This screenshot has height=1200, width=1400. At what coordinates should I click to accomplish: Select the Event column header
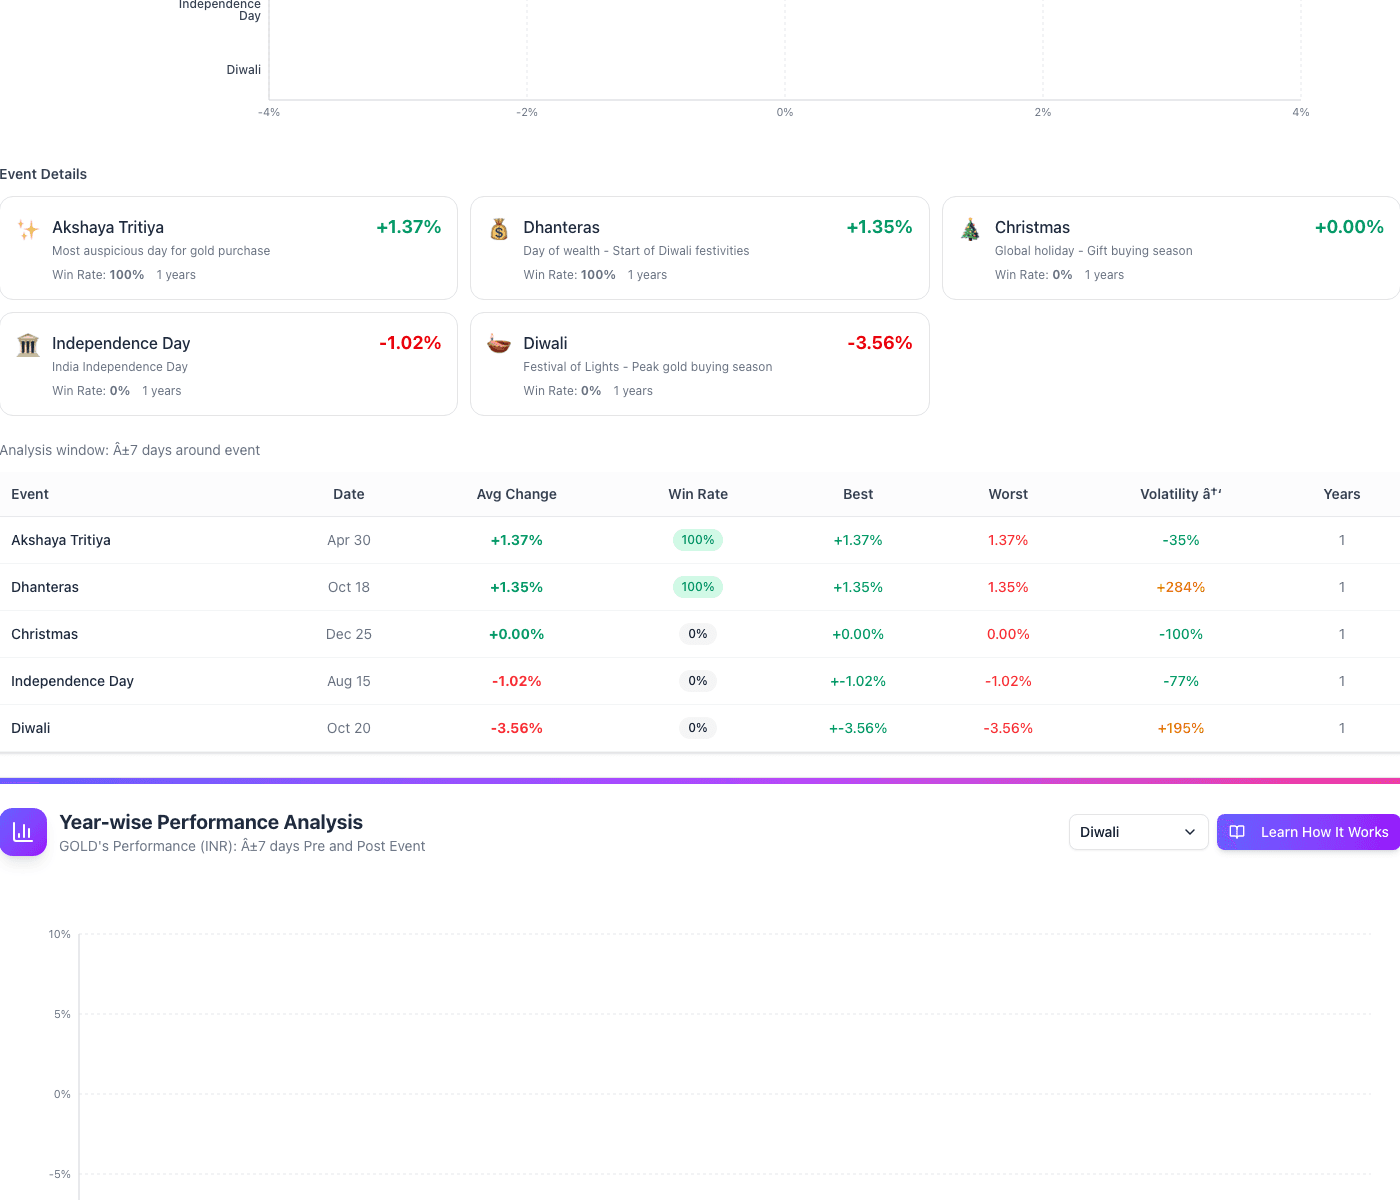tap(30, 494)
